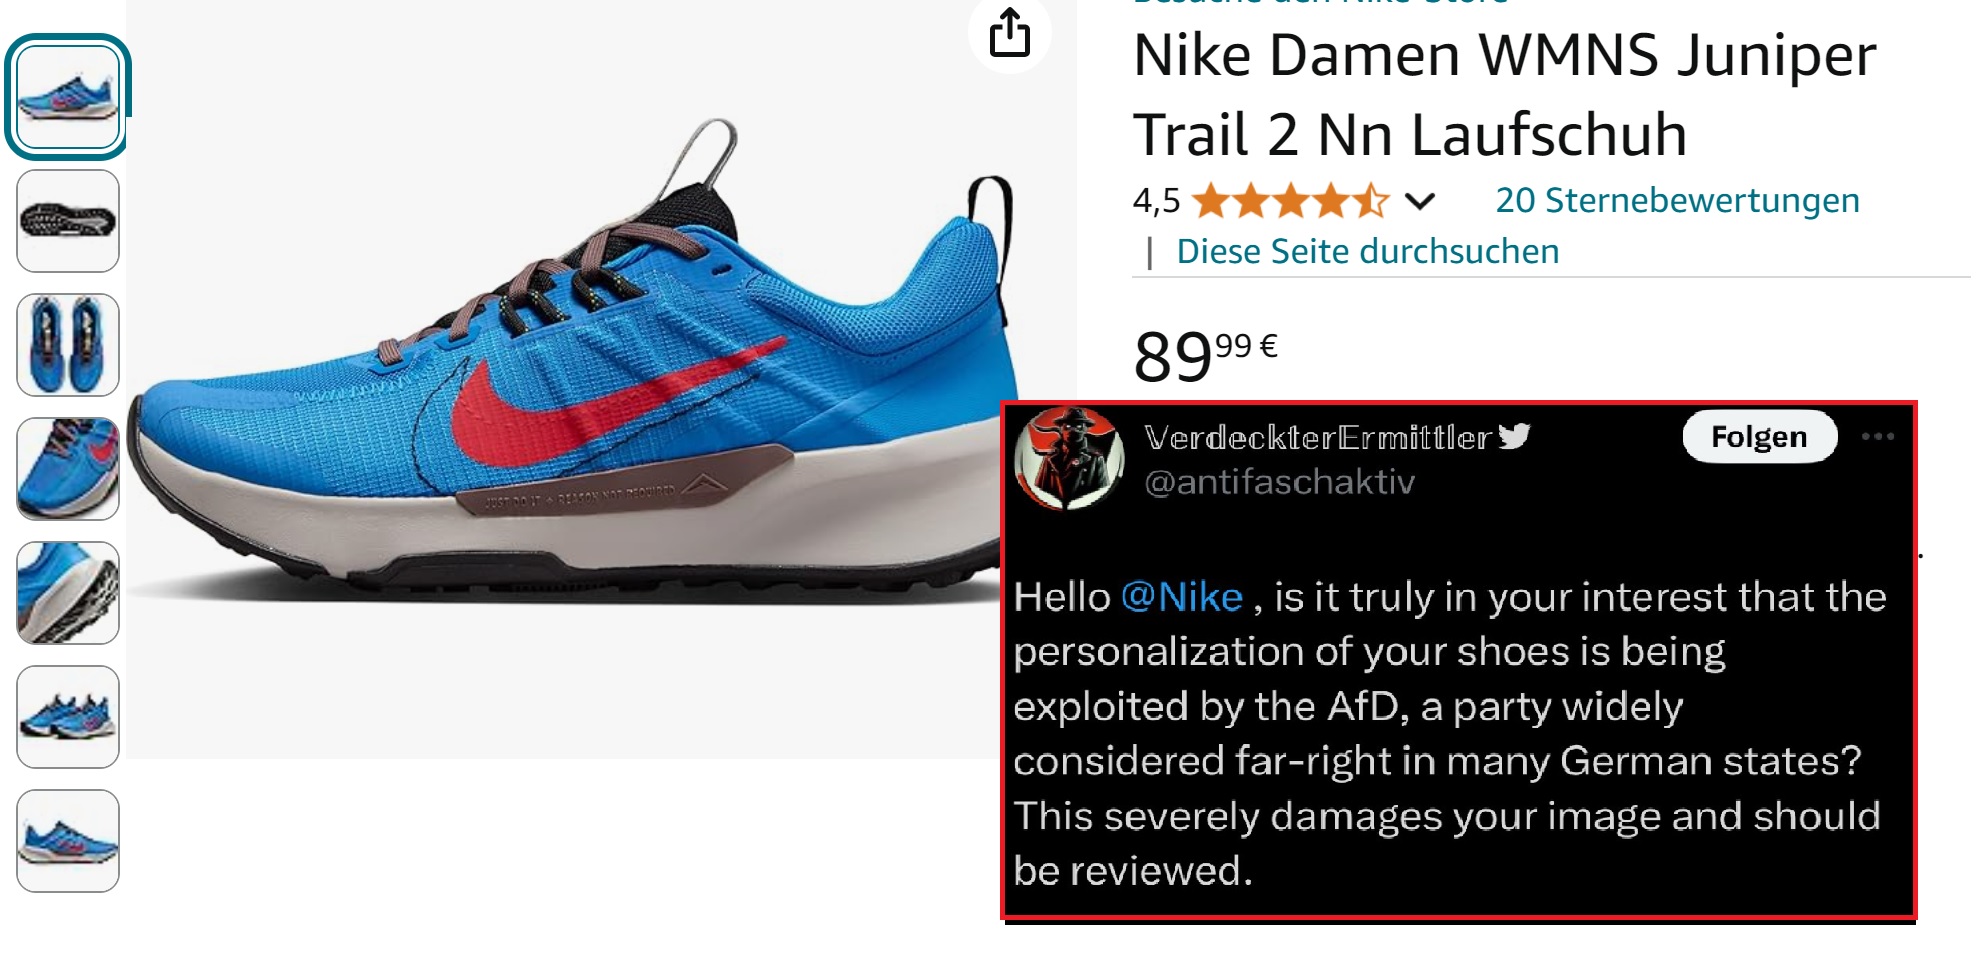Screen dimensions: 1982x957
Task: Select the heel and outsole thumbnail
Action: [68, 593]
